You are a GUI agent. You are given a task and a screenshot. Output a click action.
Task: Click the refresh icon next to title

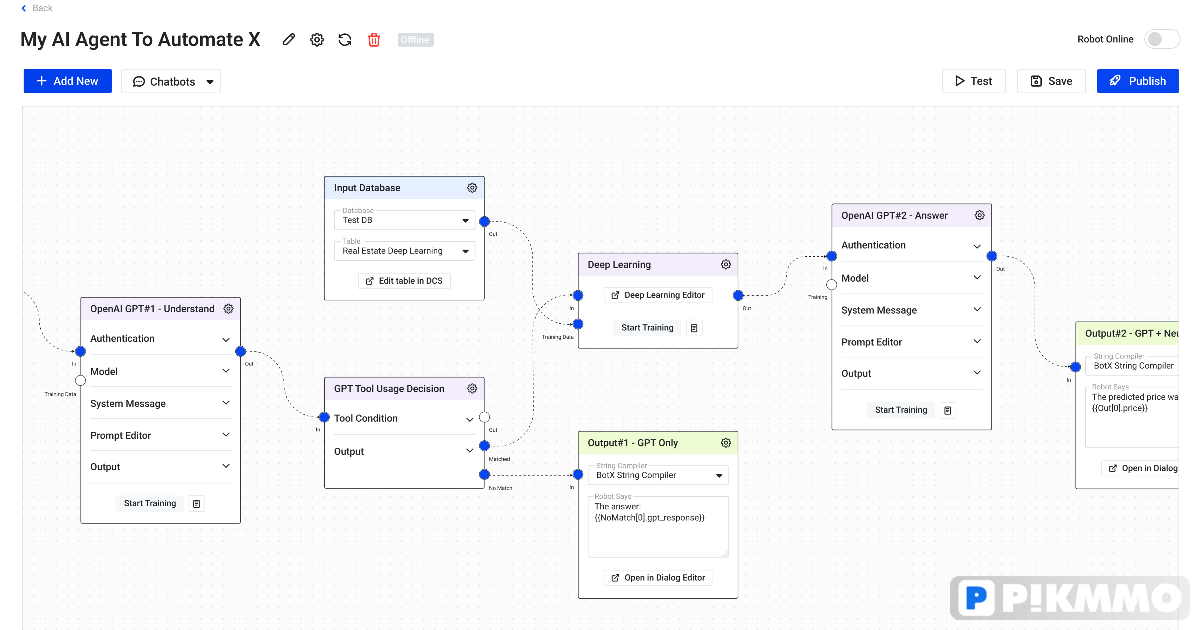[x=345, y=40]
